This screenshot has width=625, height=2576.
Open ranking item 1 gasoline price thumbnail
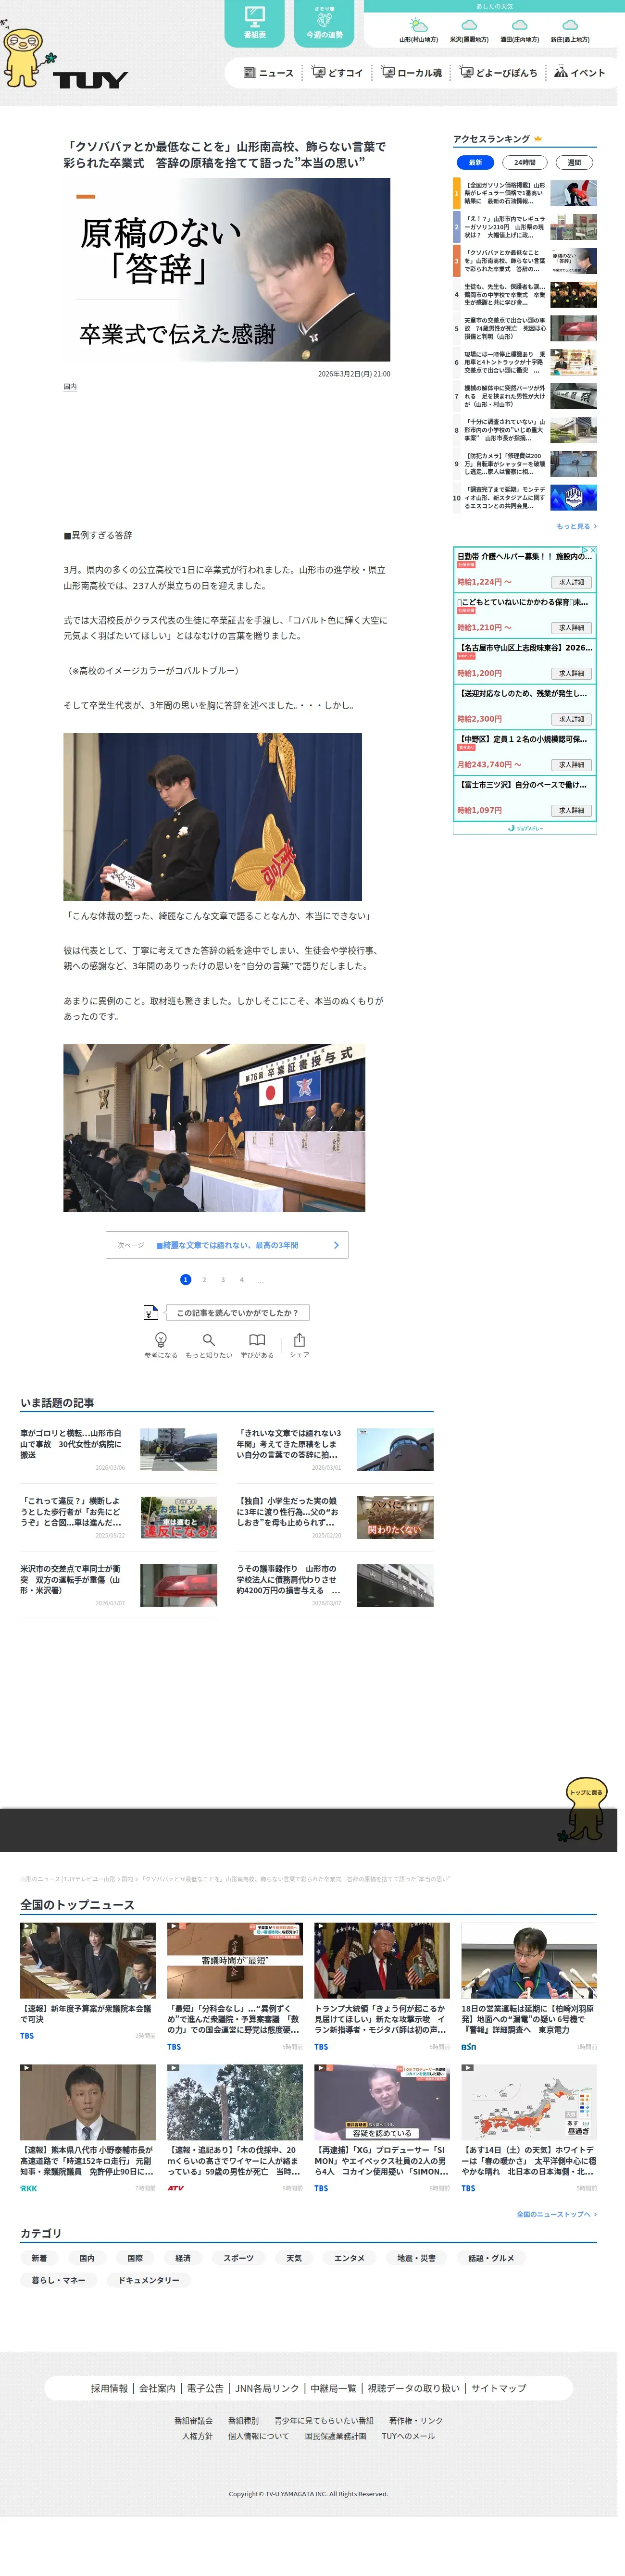click(x=574, y=193)
